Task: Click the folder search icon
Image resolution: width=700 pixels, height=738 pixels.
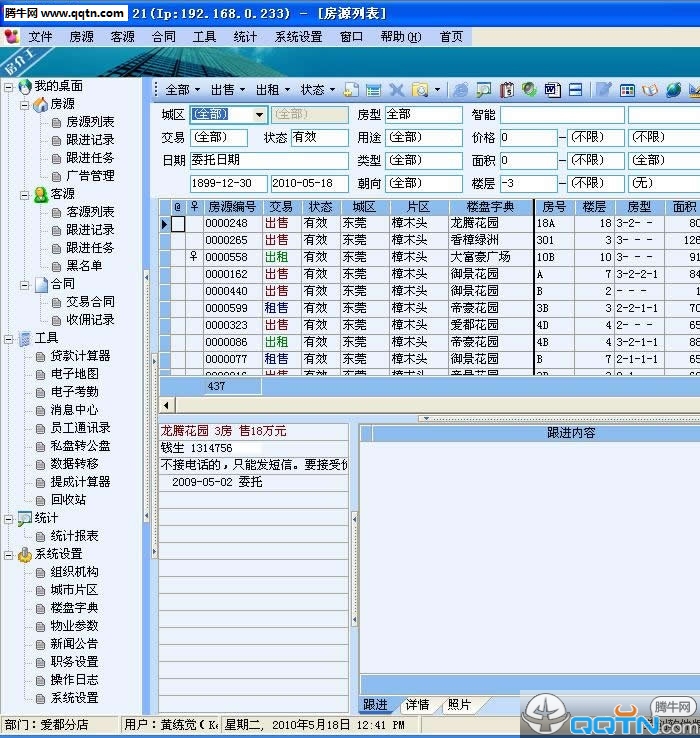Action: click(420, 89)
